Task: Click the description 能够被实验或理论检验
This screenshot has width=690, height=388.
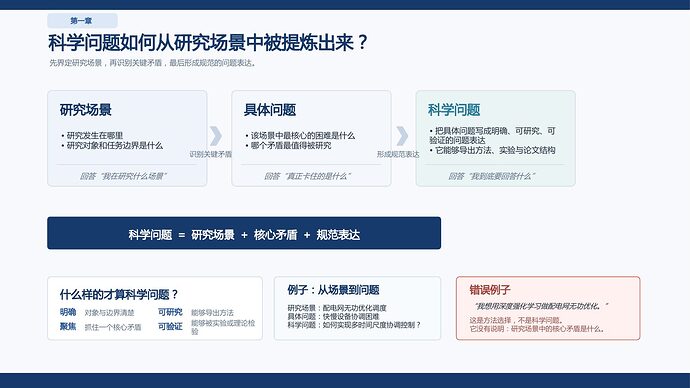Action: point(223,327)
